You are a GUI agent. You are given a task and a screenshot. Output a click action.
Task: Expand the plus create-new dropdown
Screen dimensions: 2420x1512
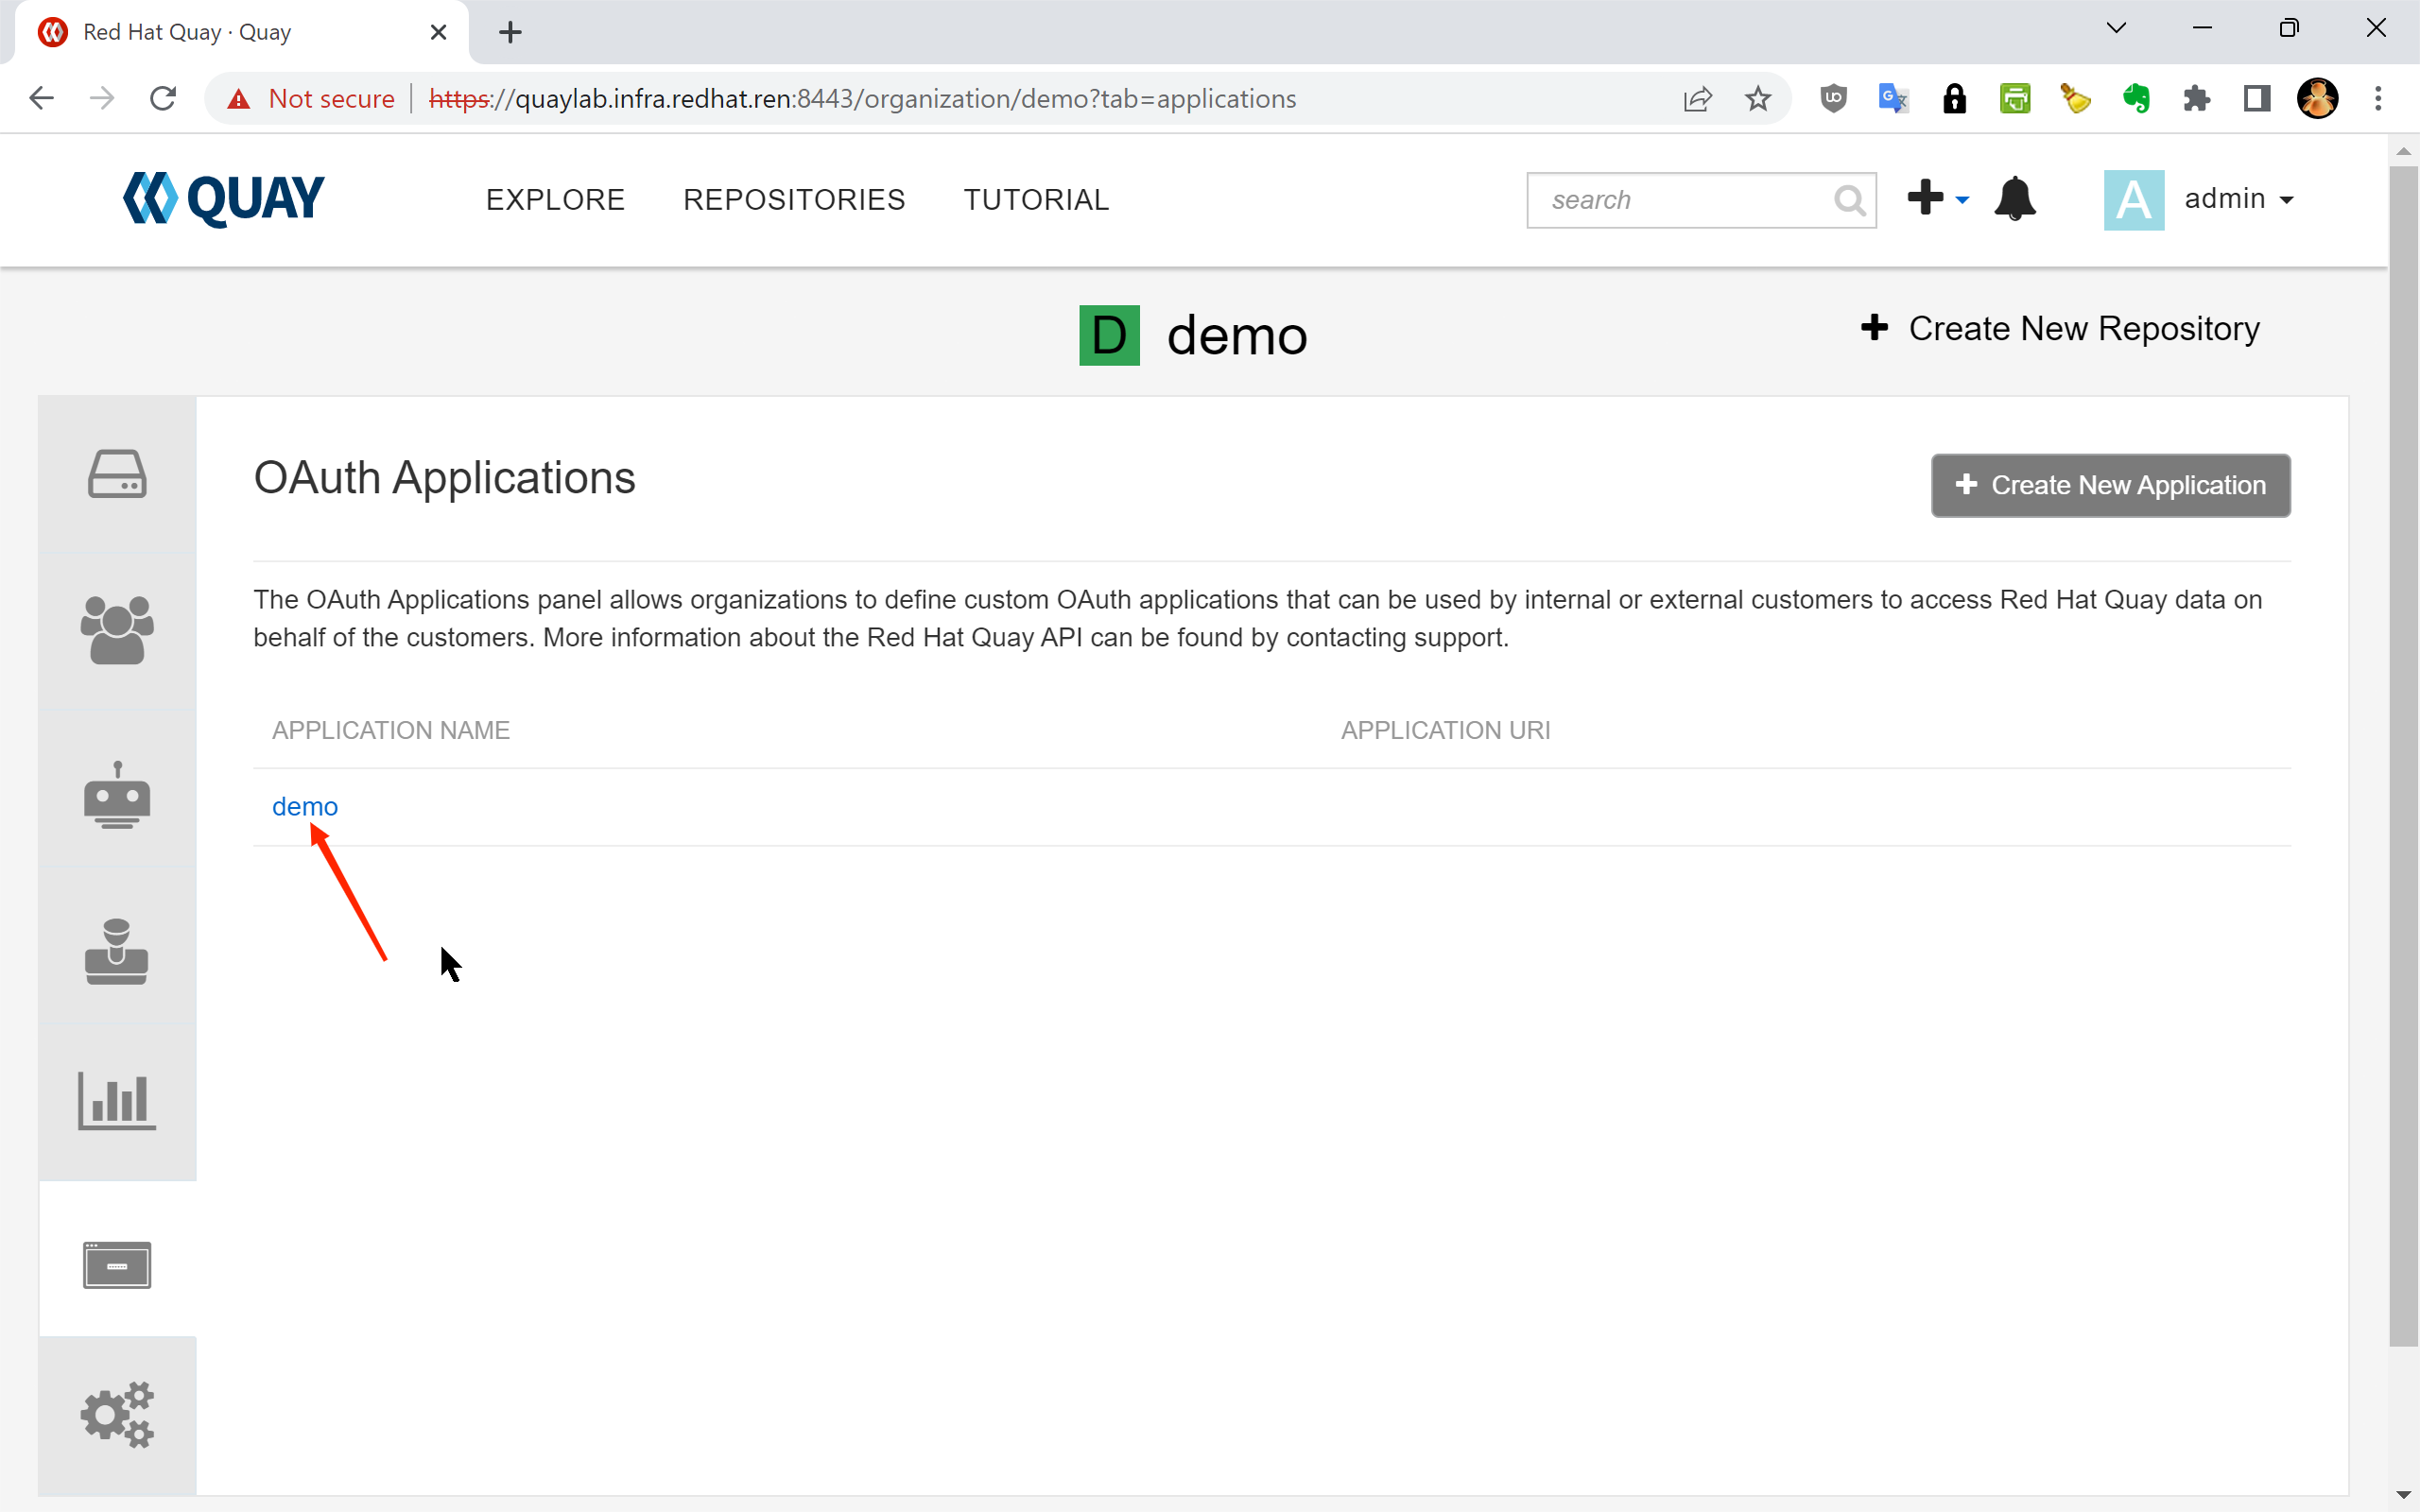[1937, 199]
